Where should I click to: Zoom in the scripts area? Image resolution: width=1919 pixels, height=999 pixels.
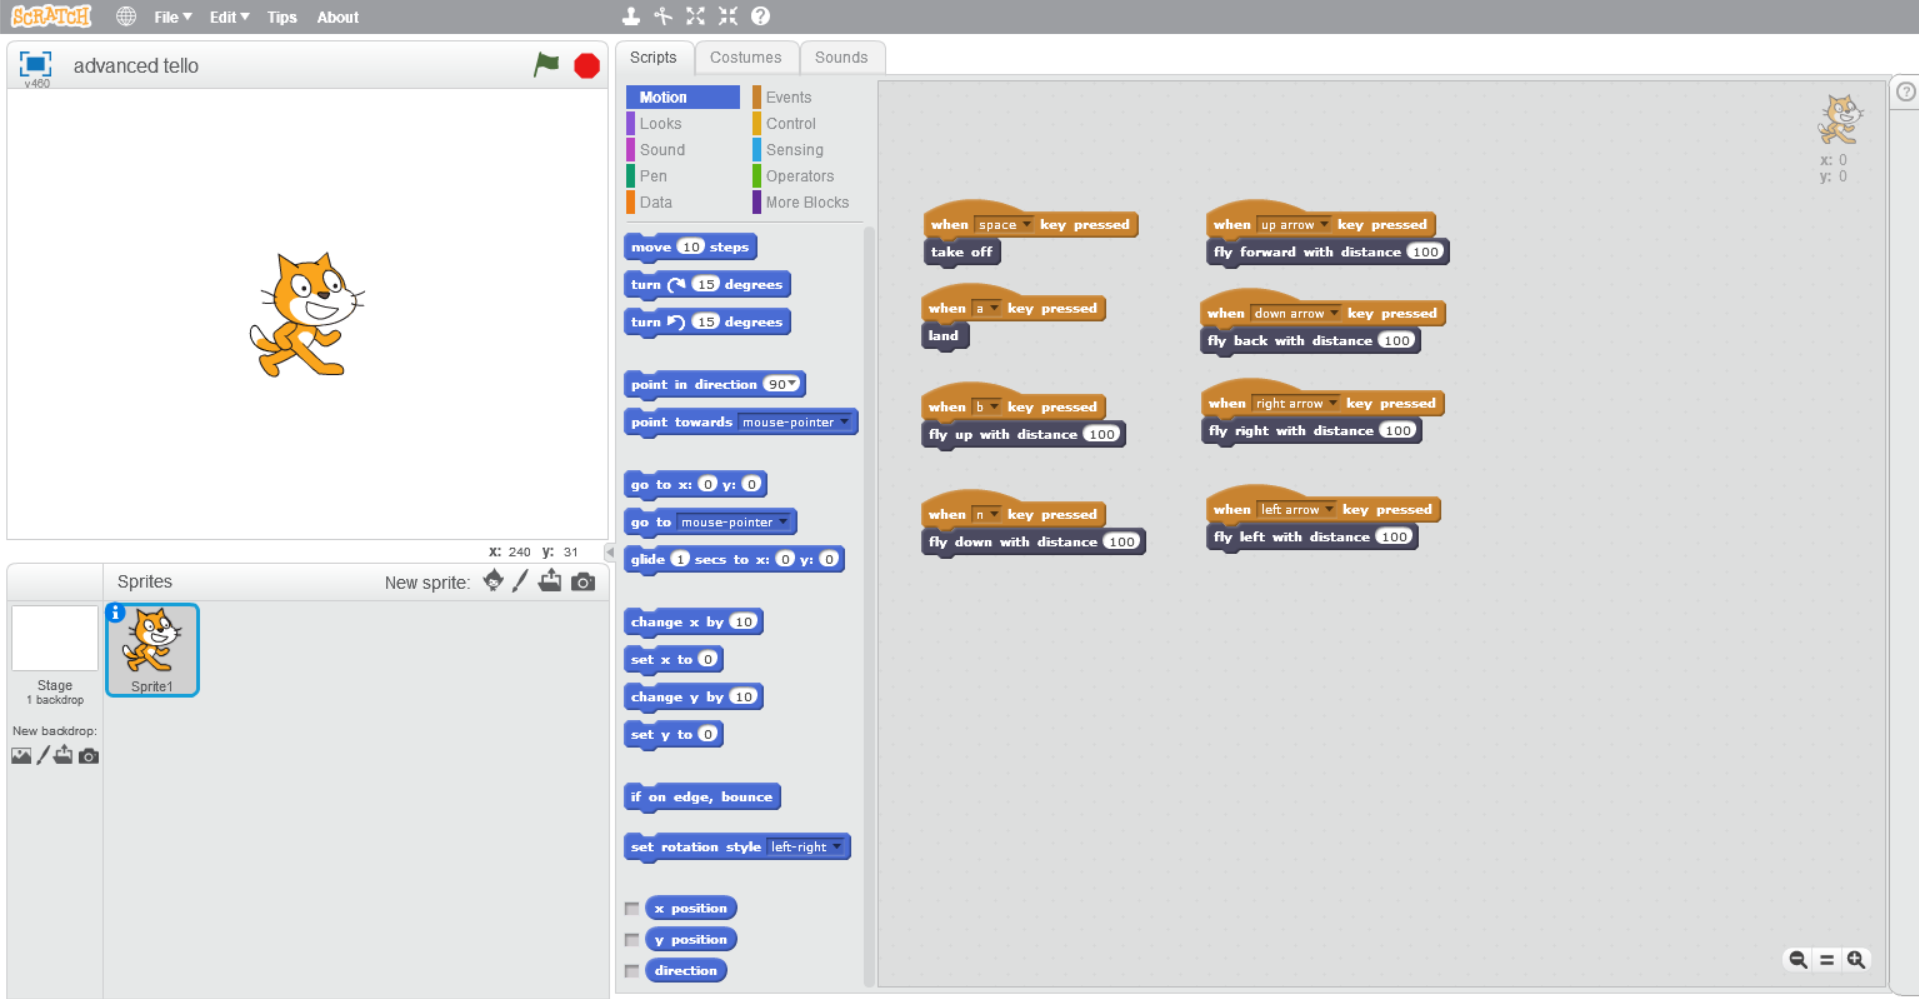point(1856,959)
